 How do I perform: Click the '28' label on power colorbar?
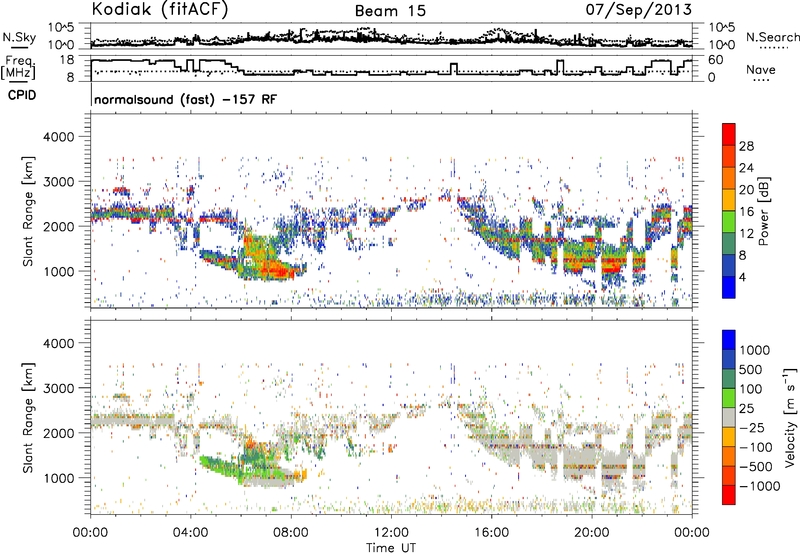click(746, 146)
